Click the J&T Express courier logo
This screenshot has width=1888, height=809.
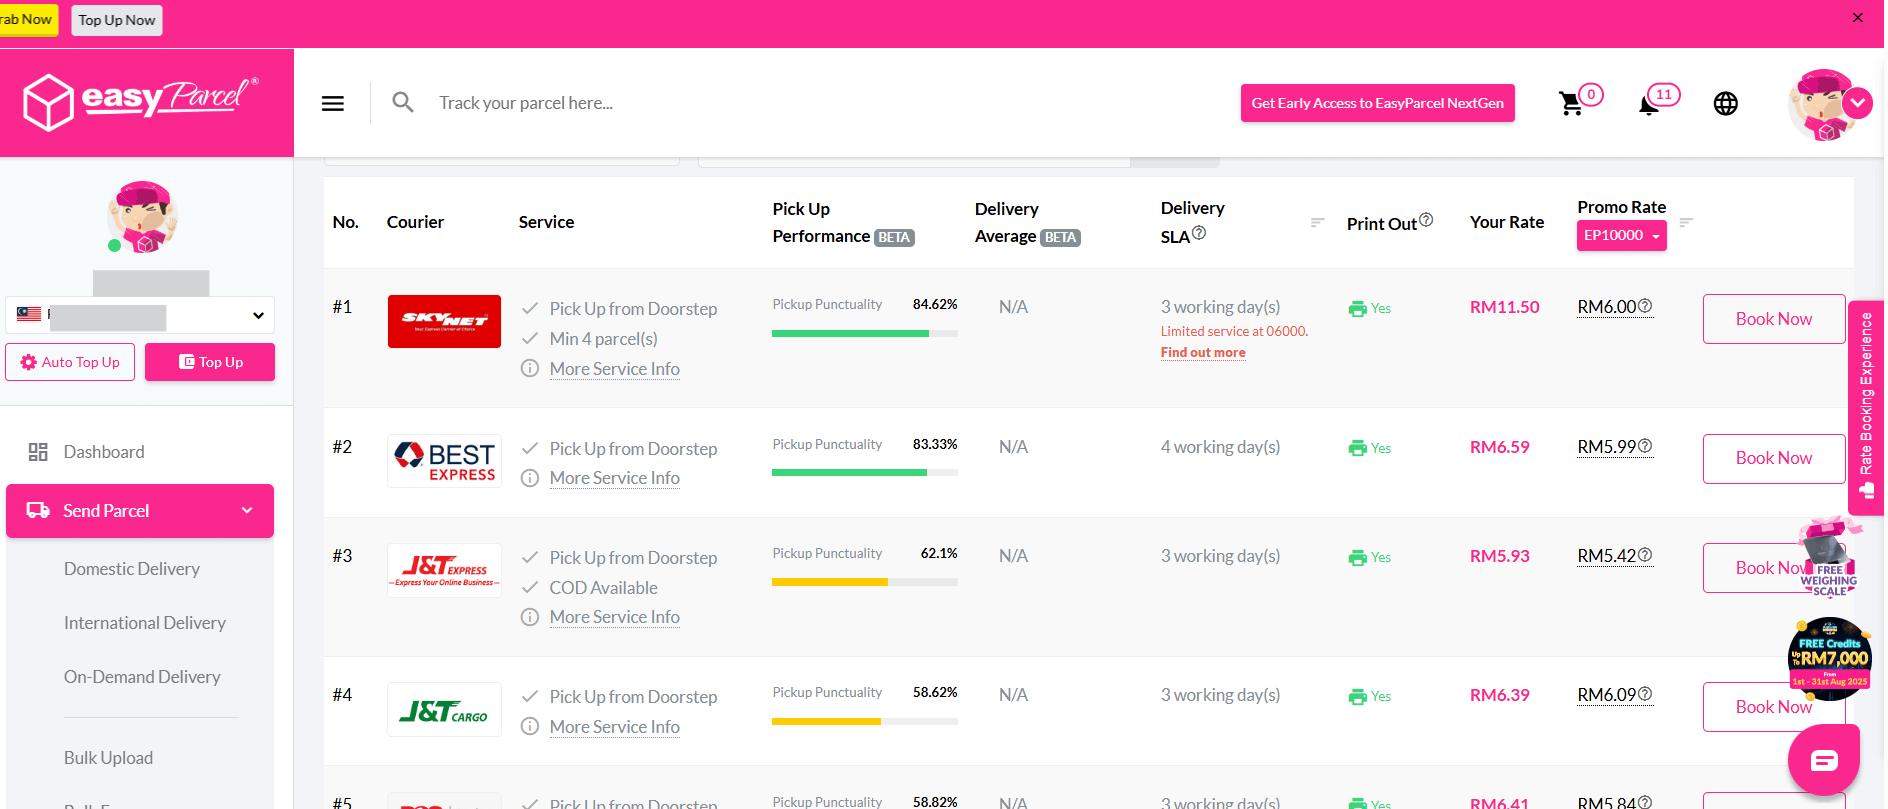click(445, 570)
